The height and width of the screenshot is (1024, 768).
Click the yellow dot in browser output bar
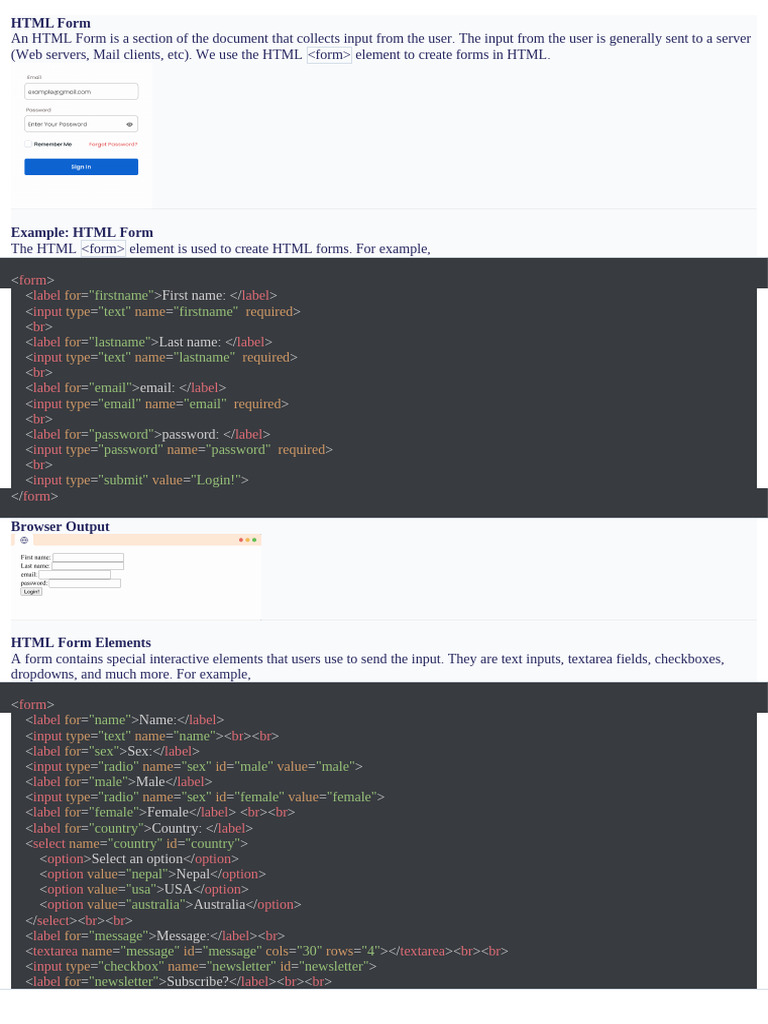248,540
